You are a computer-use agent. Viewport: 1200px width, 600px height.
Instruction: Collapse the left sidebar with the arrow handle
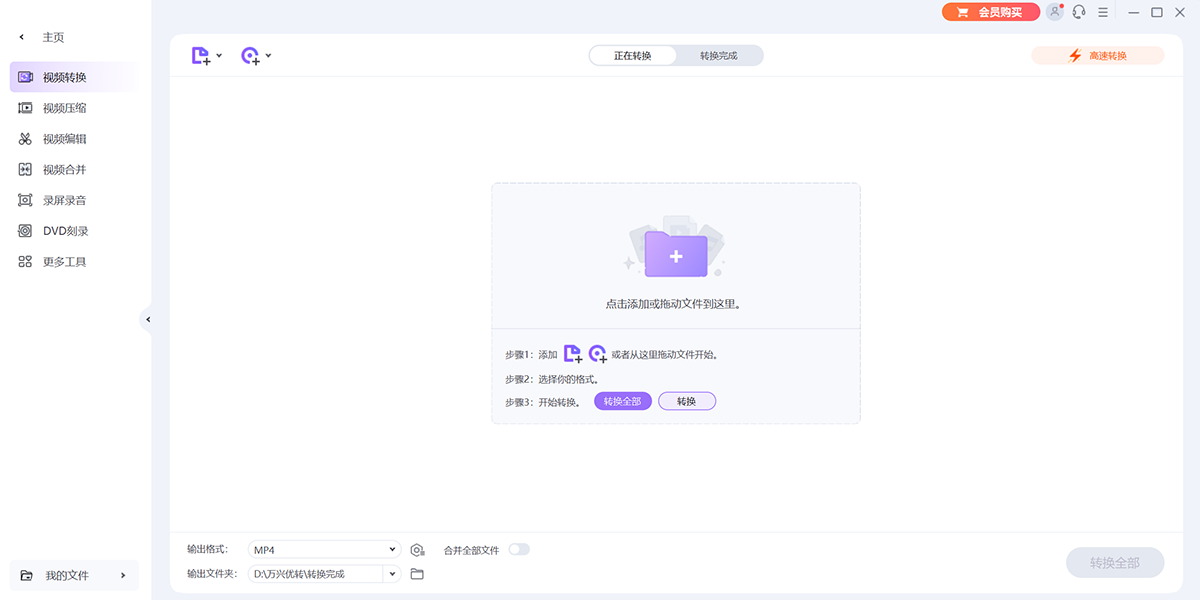pyautogui.click(x=148, y=320)
